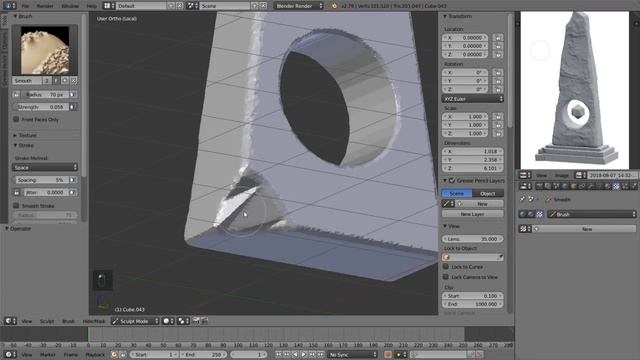Open the XYZ Euler rotation mode dropdown
The height and width of the screenshot is (360, 640).
point(473,99)
